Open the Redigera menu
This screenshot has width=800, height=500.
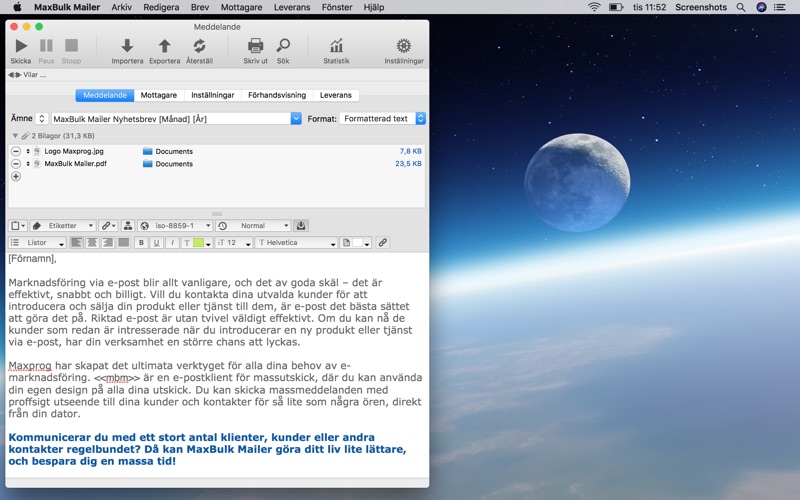tap(161, 7)
